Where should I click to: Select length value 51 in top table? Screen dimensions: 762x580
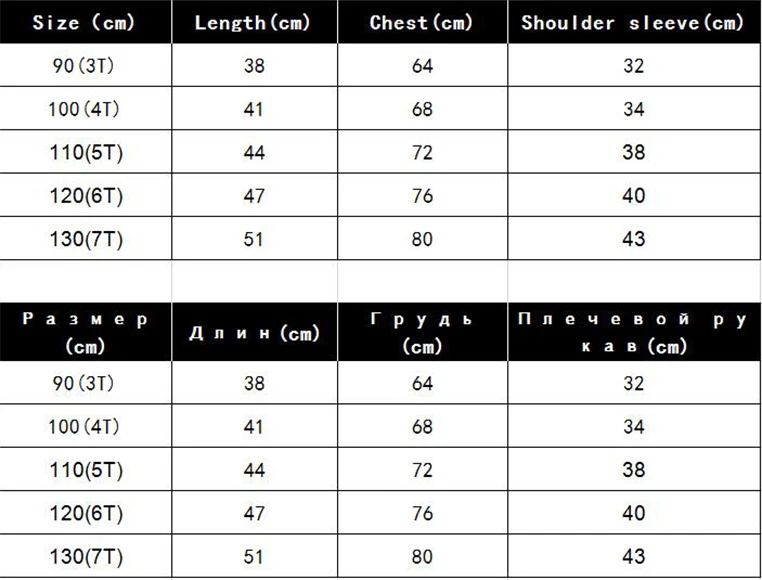[x=254, y=238]
